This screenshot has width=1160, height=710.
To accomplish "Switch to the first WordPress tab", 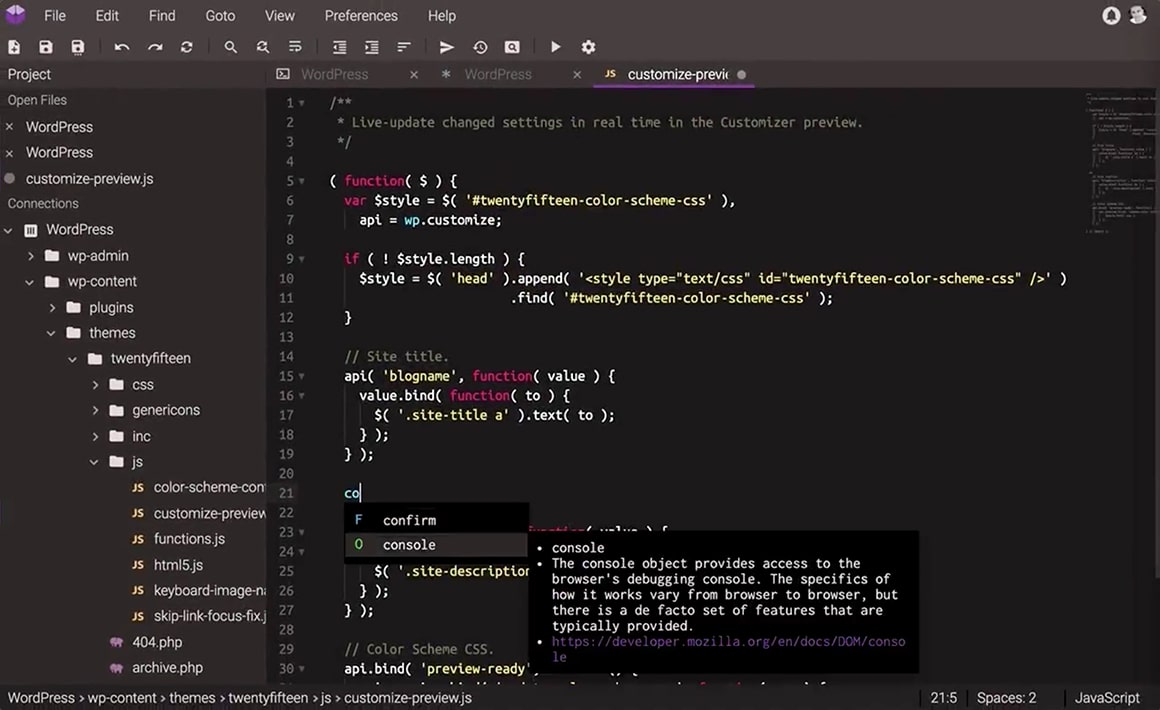I will 335,74.
